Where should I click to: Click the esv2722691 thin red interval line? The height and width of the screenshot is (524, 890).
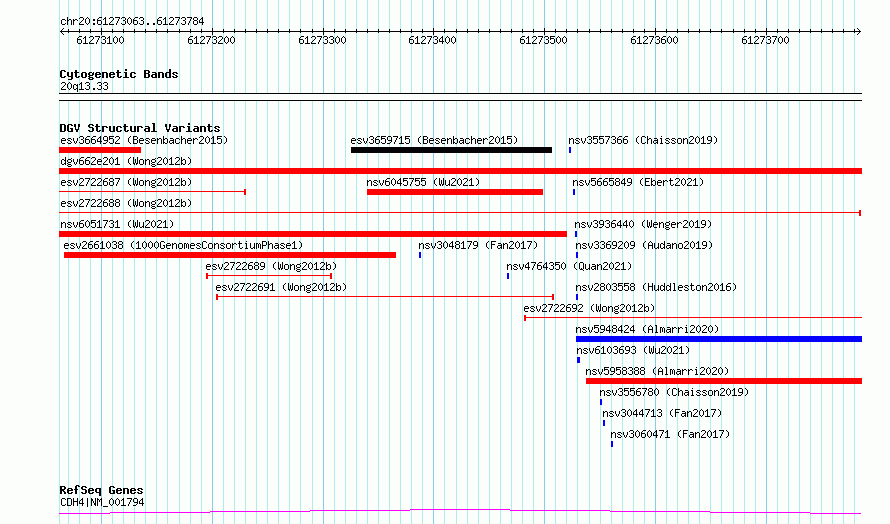pos(385,297)
